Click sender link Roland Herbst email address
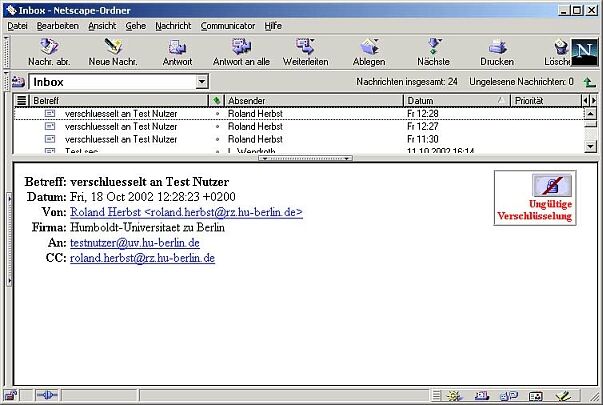This screenshot has width=603, height=405. (x=186, y=213)
